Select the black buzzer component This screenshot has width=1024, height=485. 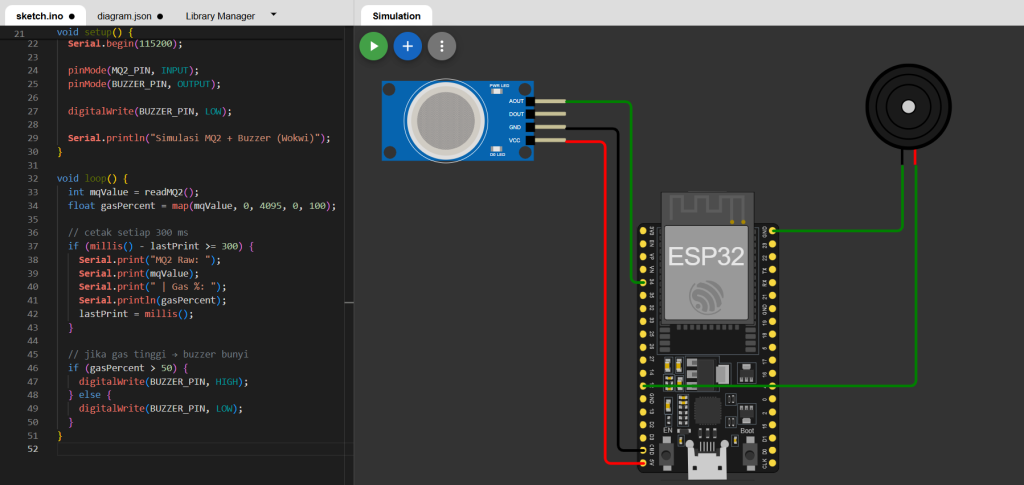tap(908, 105)
